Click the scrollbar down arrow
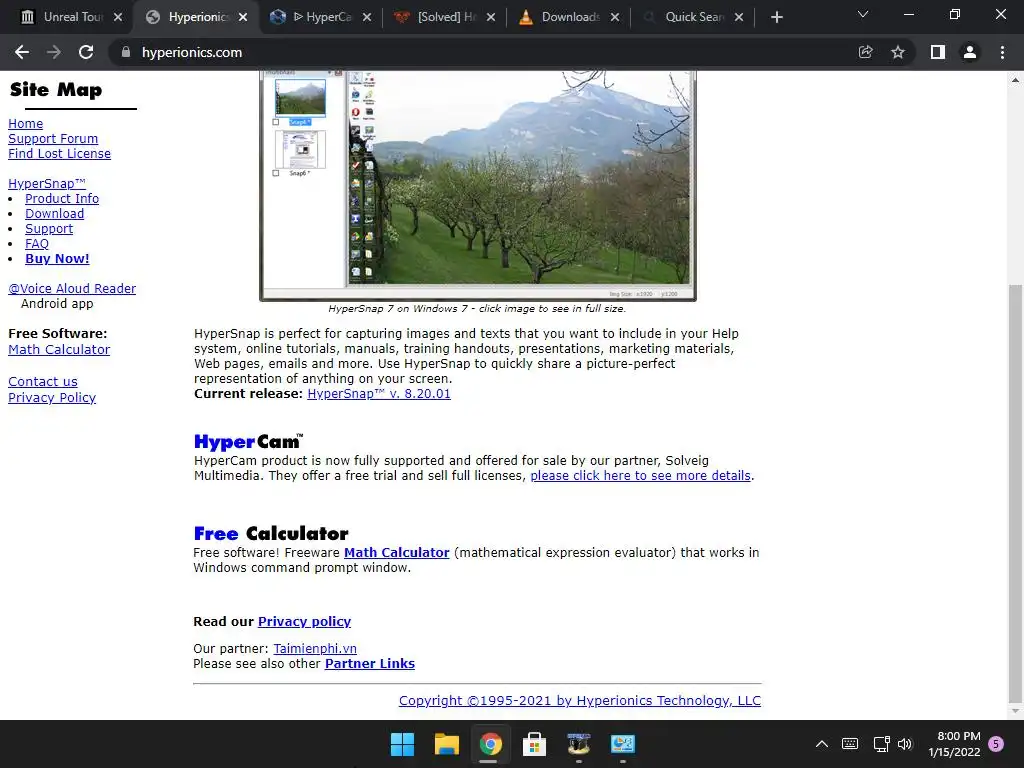 (1015, 711)
